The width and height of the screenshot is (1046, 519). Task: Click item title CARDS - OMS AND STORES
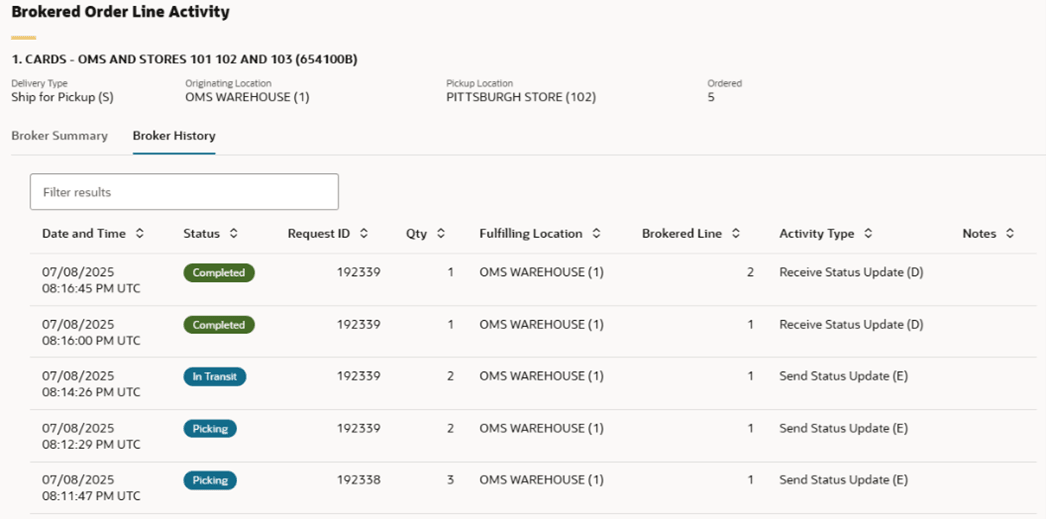184,59
